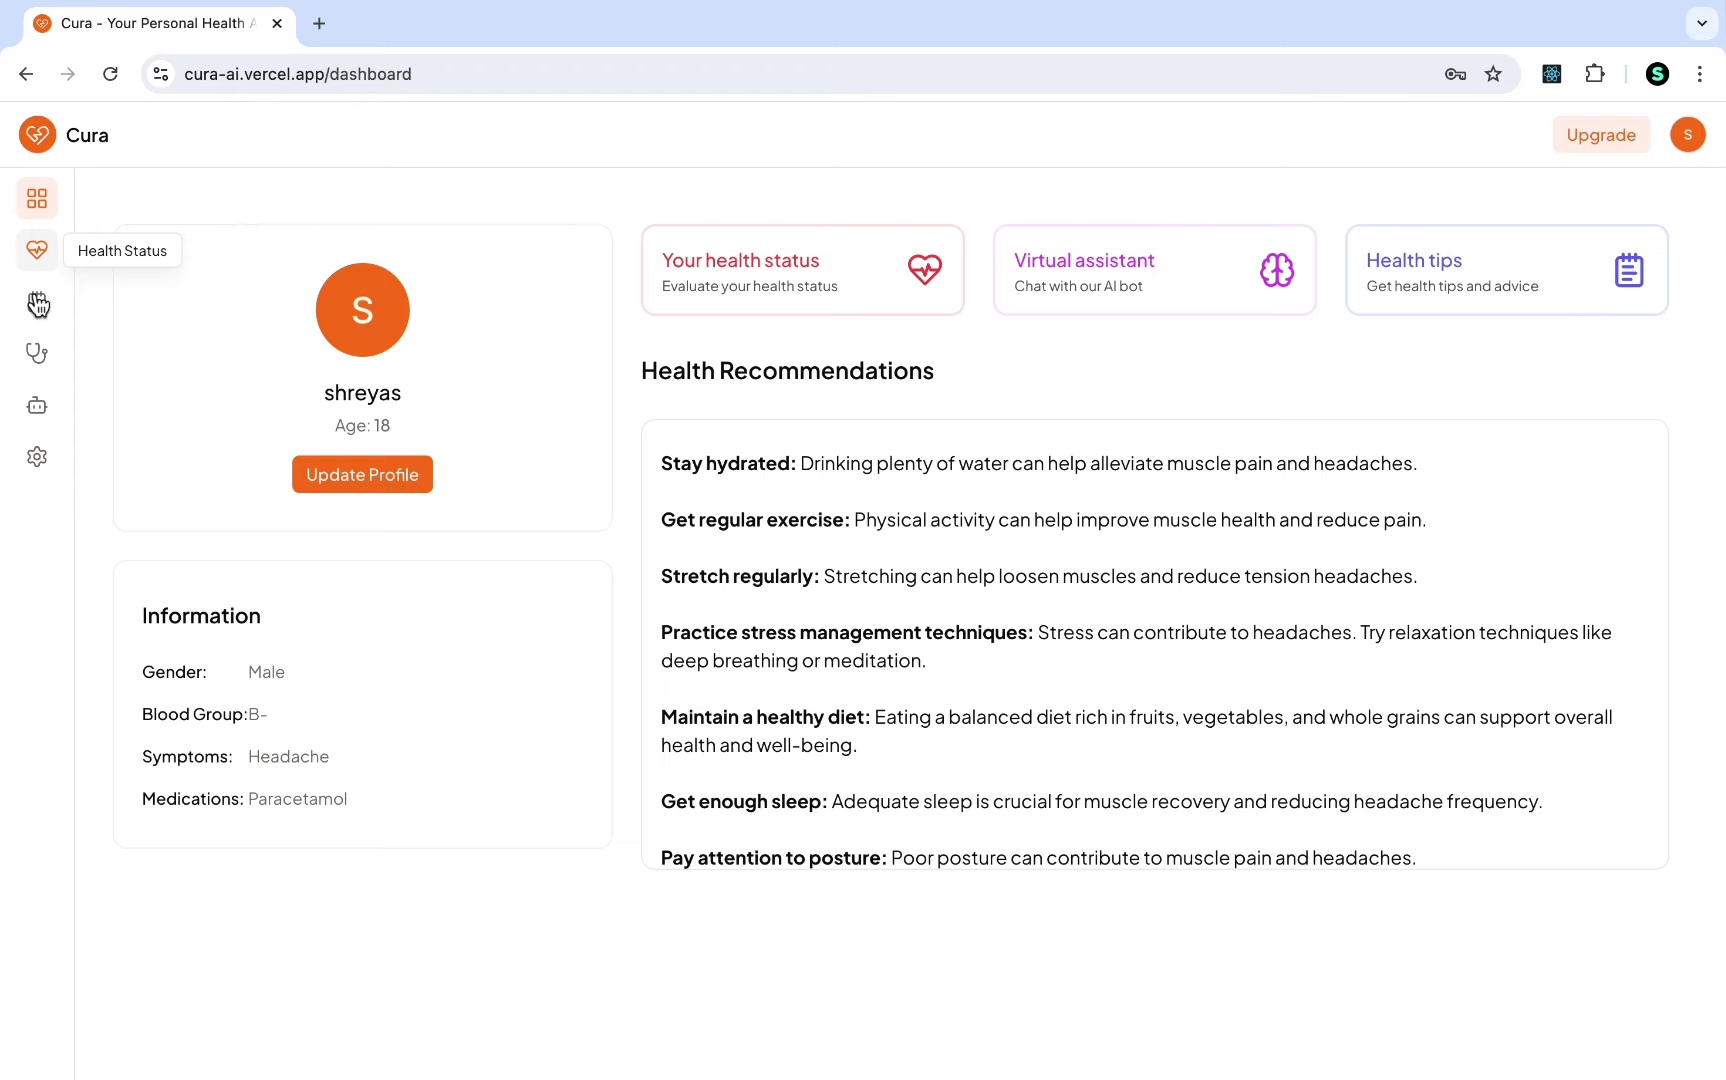Click the Upgrade button

tap(1601, 135)
